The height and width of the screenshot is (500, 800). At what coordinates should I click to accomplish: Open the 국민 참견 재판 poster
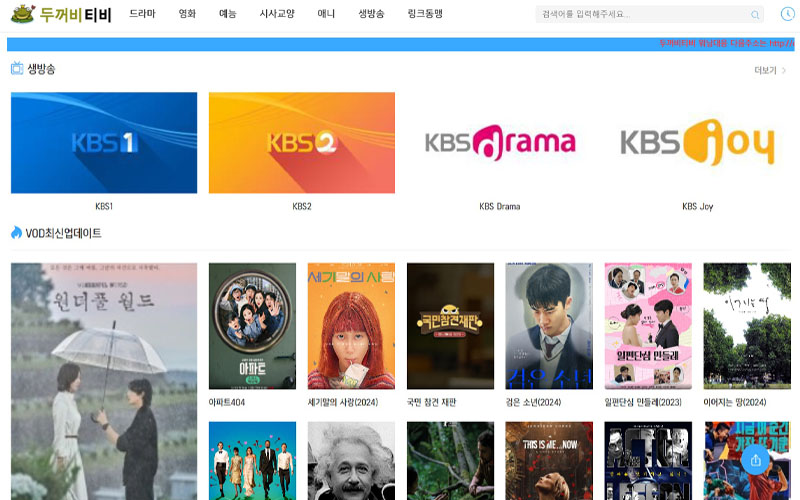pos(450,326)
